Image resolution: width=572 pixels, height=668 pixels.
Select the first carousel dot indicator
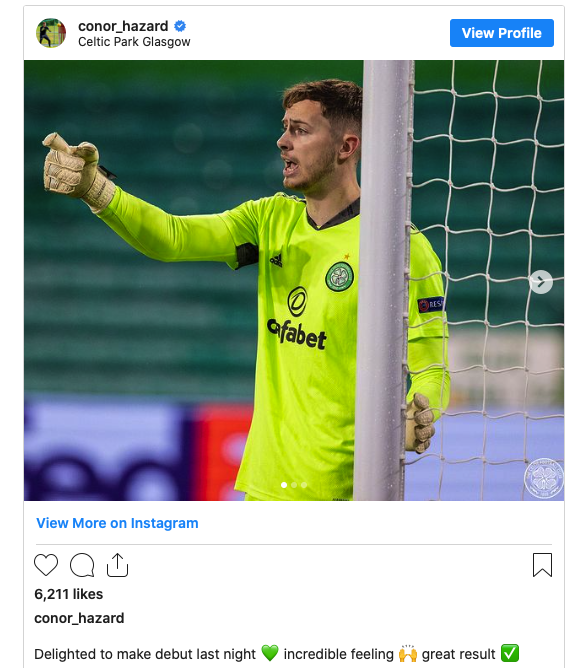pyautogui.click(x=284, y=485)
